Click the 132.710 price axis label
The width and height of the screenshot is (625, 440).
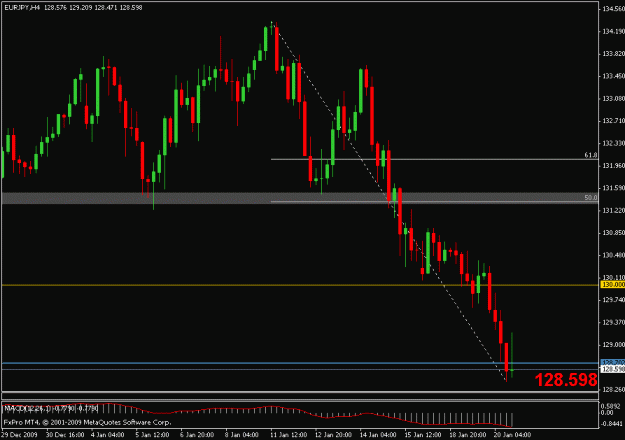pos(613,120)
